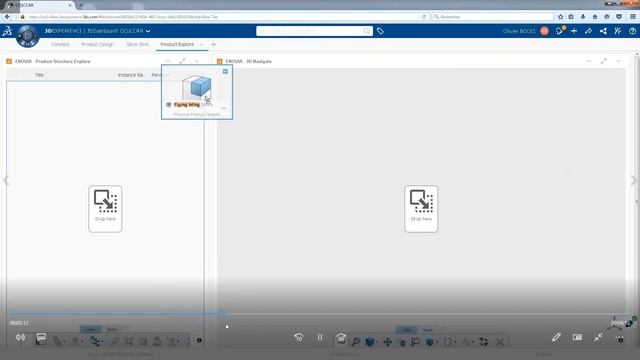This screenshot has height=360, width=640.
Task: Click the picture-in-picture icon in video bar
Action: 577,338
